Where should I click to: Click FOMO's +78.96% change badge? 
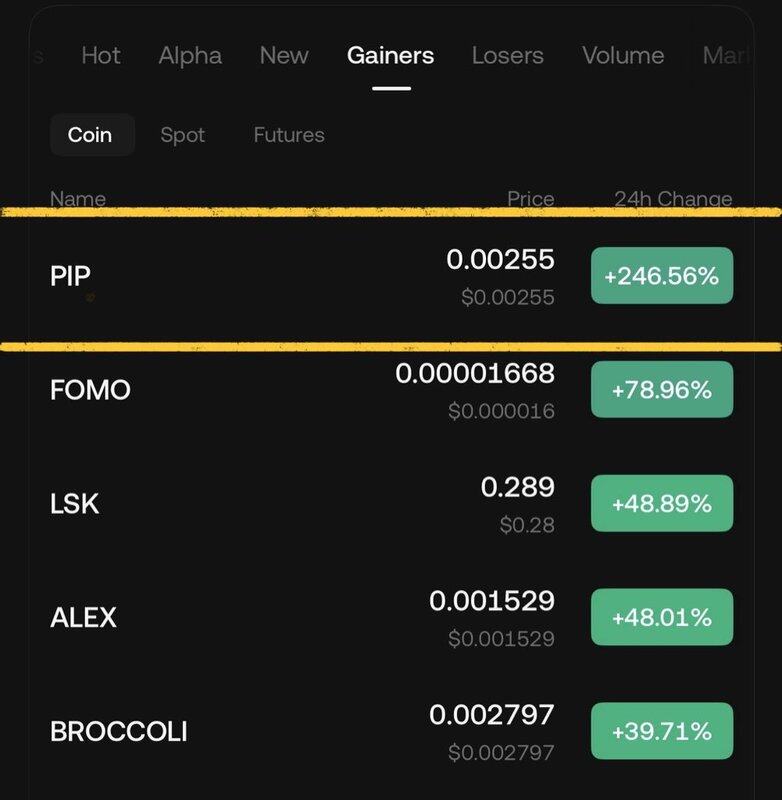tap(662, 389)
